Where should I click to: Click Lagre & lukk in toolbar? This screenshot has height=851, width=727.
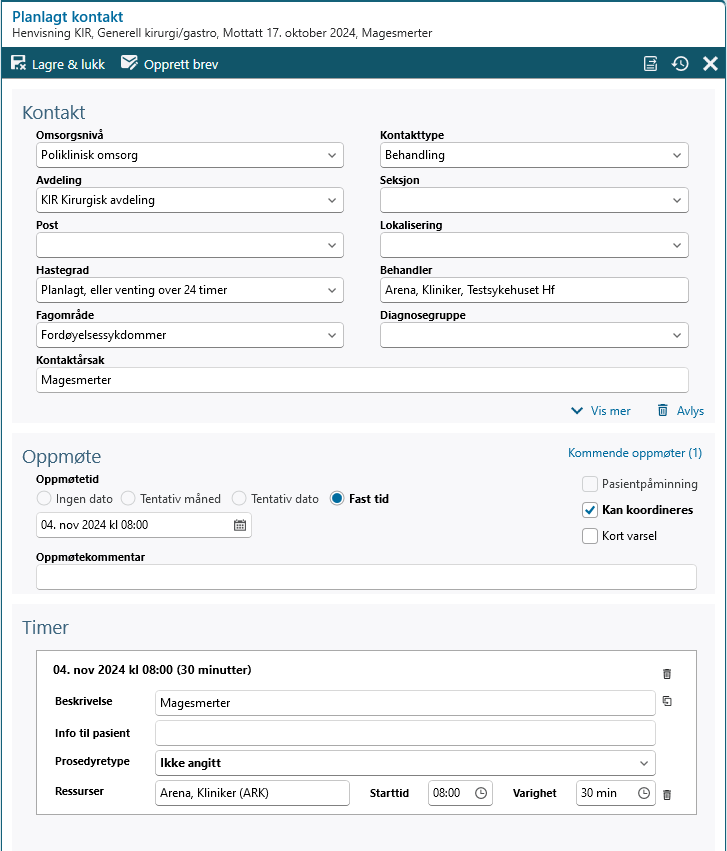tap(58, 64)
